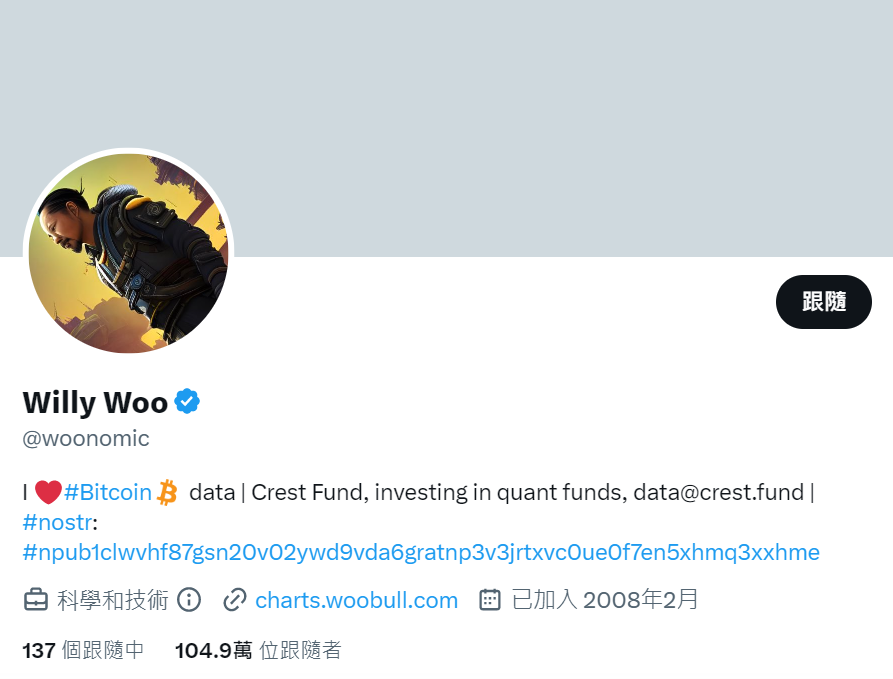Click the chain link icon
Screen dimensions: 893x679
coord(235,600)
